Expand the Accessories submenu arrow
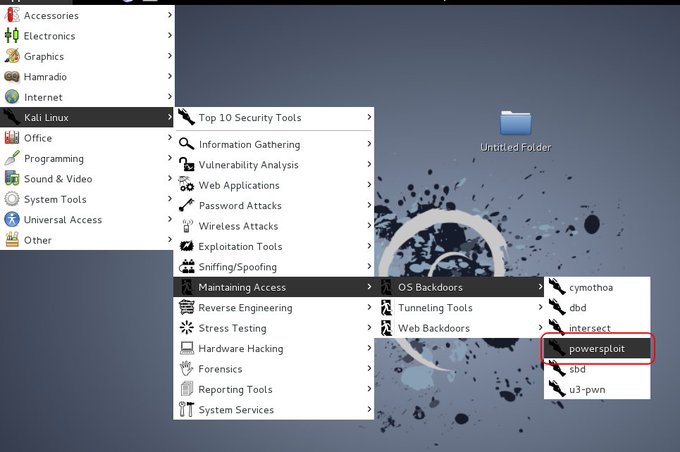Viewport: 680px width, 452px height. pyautogui.click(x=170, y=15)
